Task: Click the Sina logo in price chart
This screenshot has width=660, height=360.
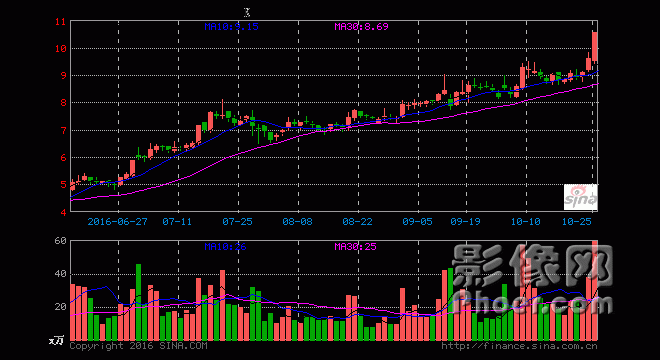Action: tap(581, 197)
